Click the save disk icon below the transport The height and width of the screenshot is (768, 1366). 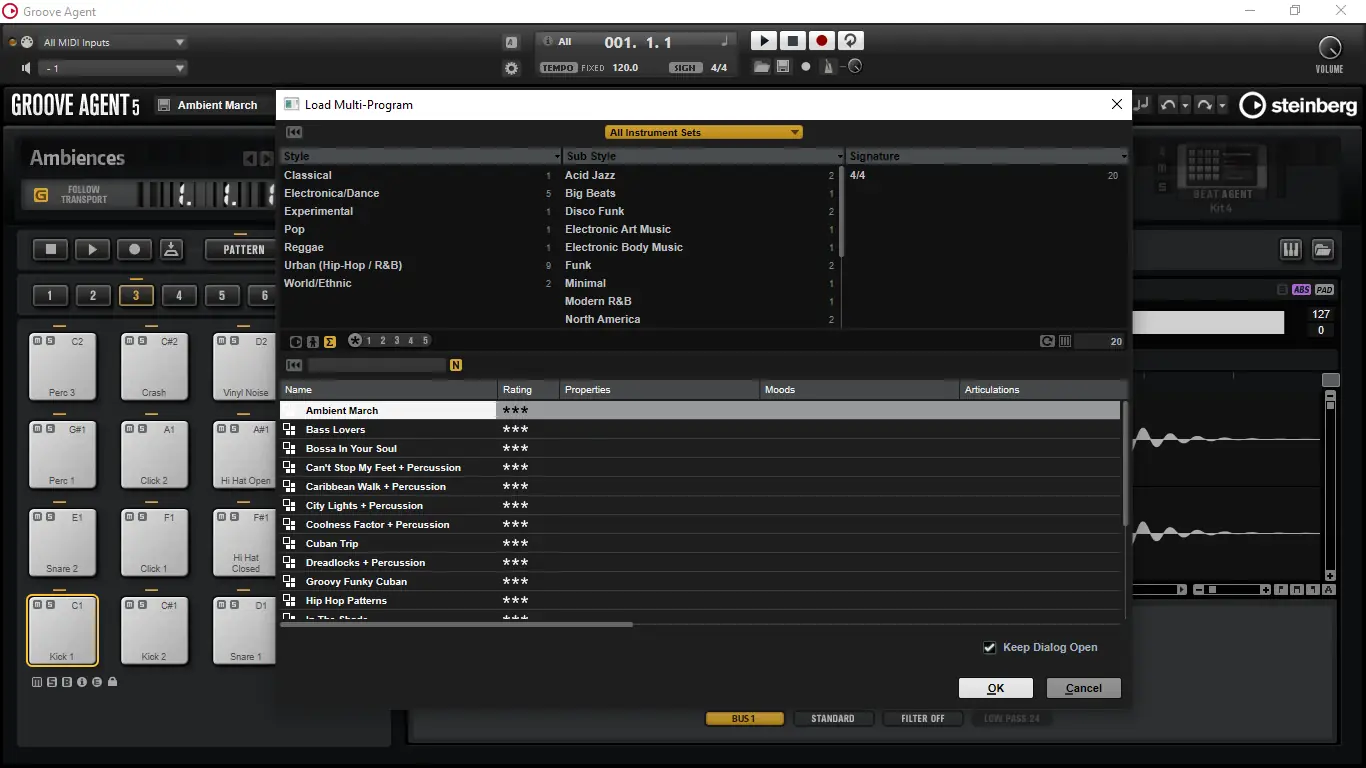coord(783,67)
